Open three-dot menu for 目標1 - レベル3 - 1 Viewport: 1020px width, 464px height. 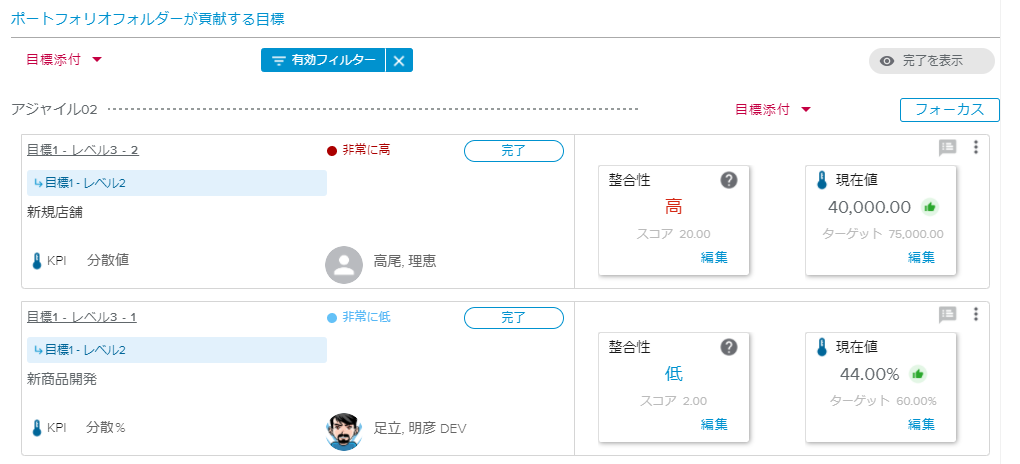[x=976, y=315]
